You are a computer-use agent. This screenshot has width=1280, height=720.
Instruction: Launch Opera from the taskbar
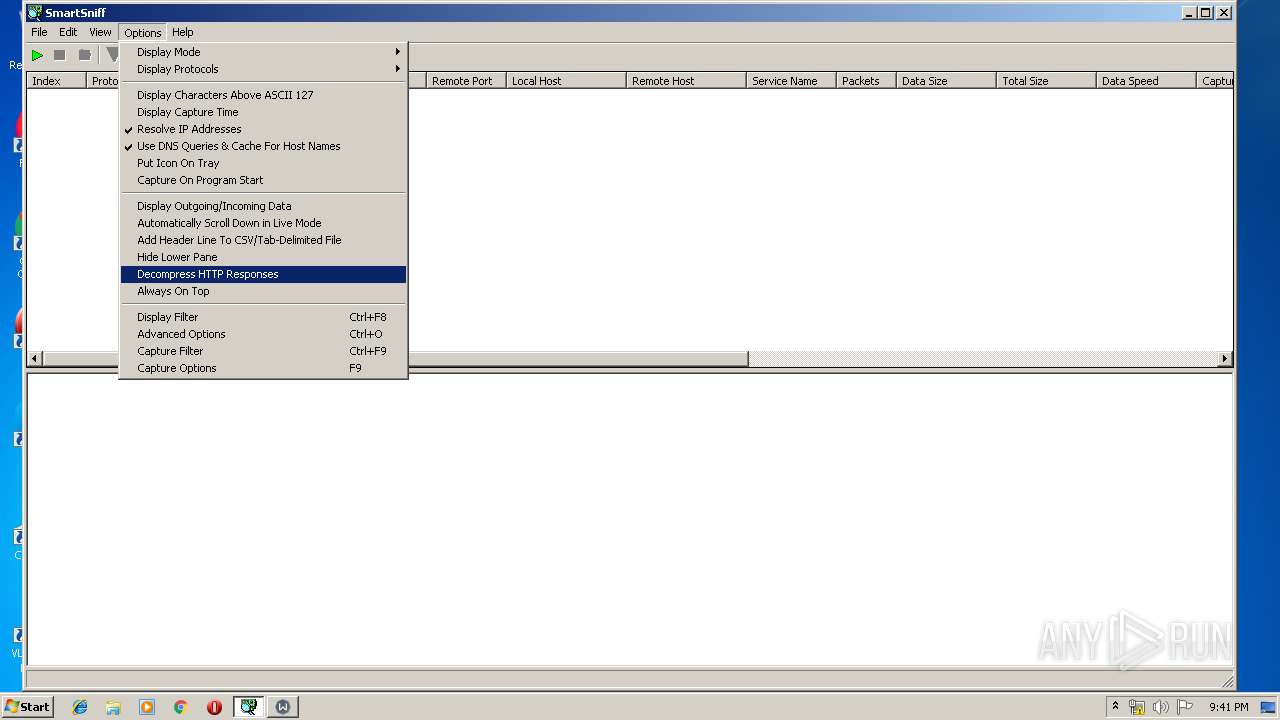(x=214, y=707)
